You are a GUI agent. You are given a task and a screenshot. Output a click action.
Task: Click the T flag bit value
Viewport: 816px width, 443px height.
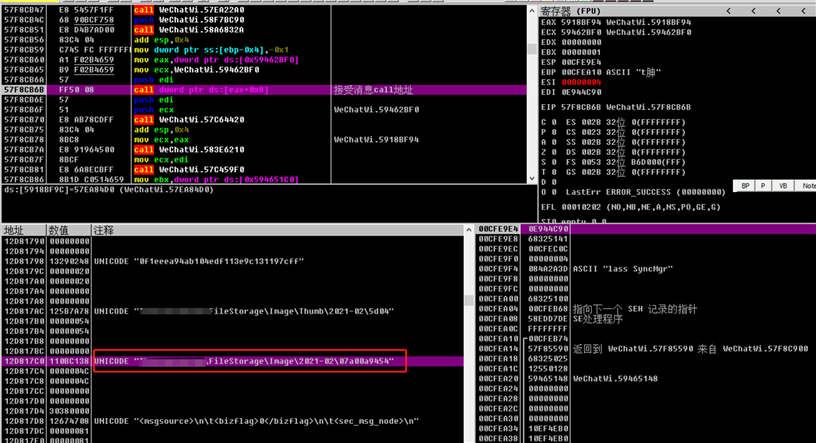pyautogui.click(x=554, y=172)
